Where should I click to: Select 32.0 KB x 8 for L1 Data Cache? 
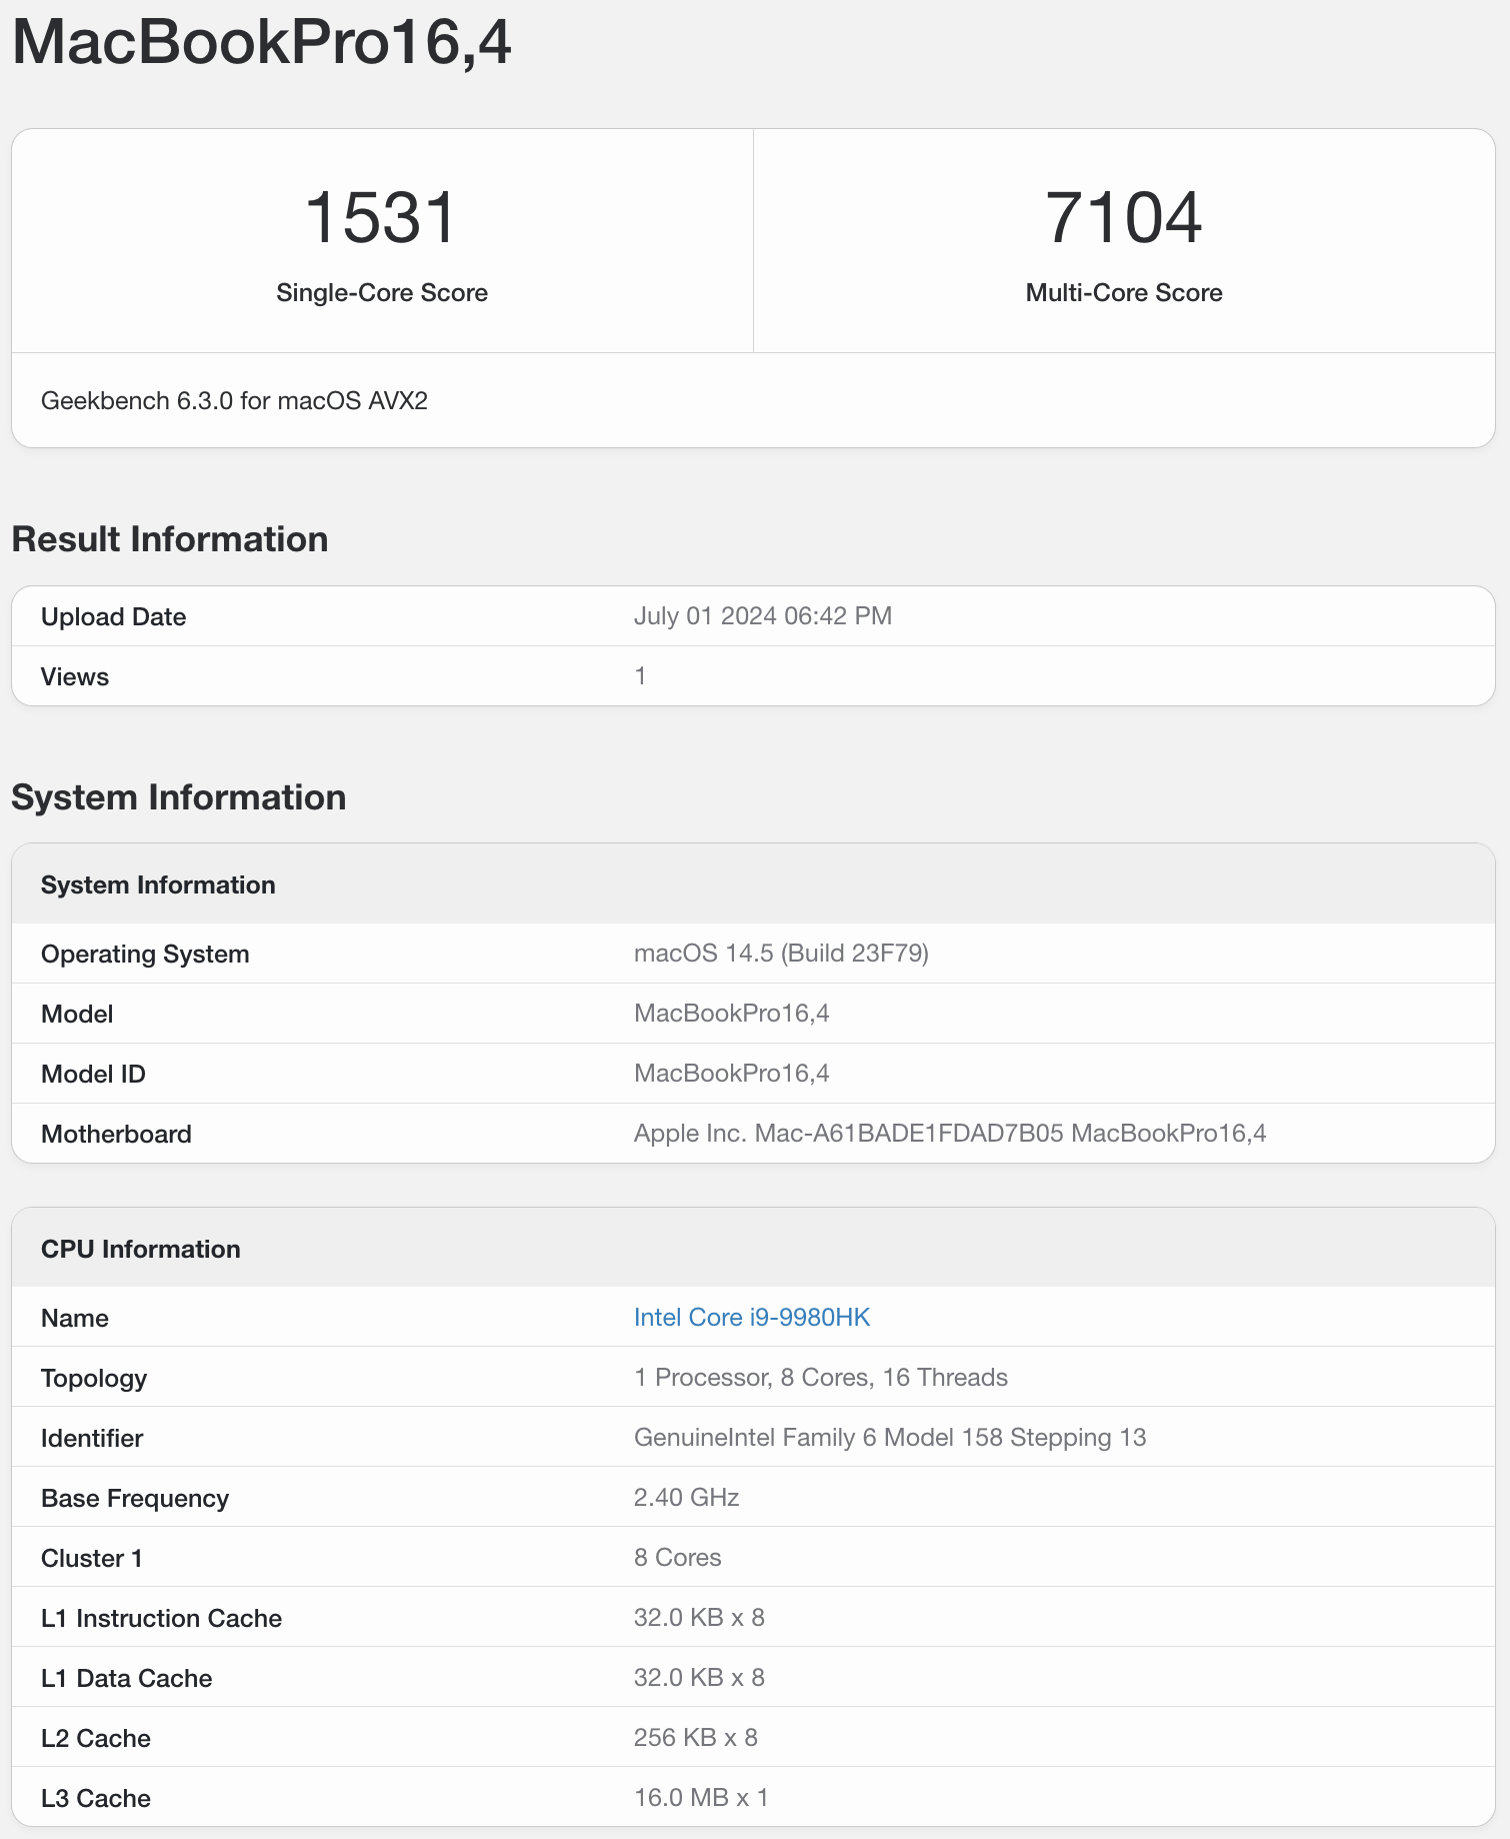pos(699,1677)
